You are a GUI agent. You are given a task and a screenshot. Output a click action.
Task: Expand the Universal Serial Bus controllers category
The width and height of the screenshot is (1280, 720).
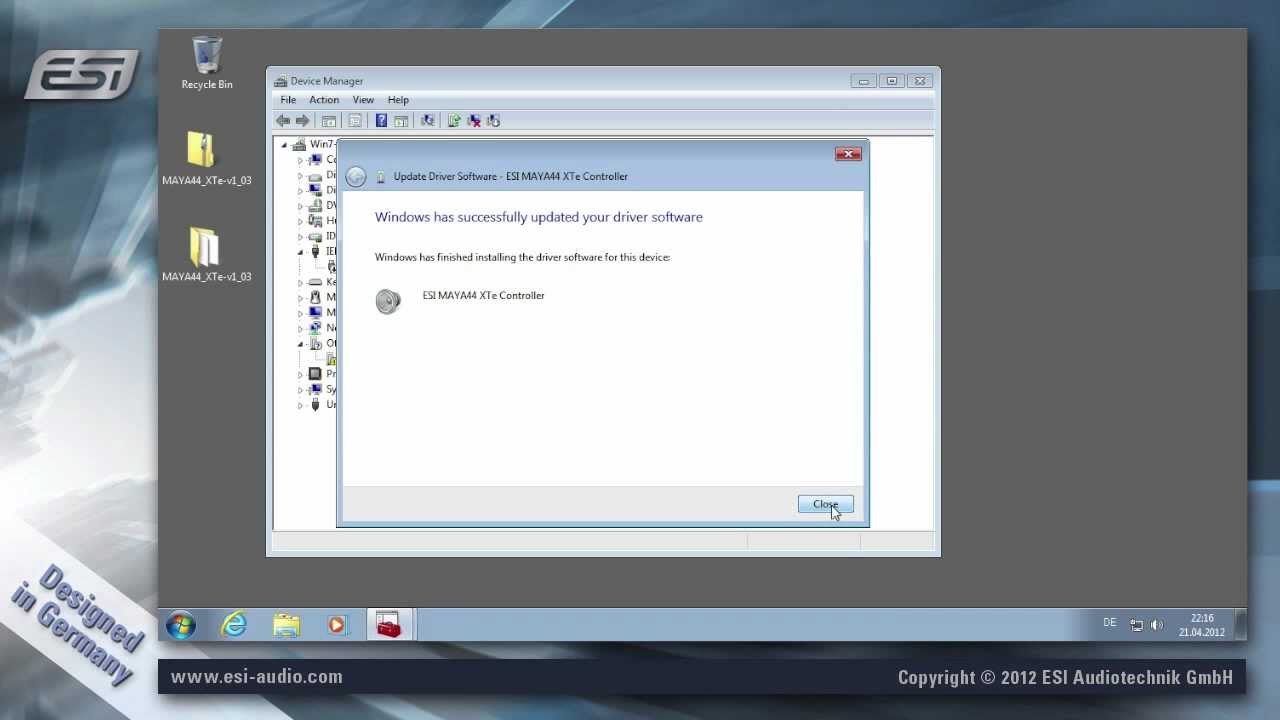pyautogui.click(x=300, y=405)
